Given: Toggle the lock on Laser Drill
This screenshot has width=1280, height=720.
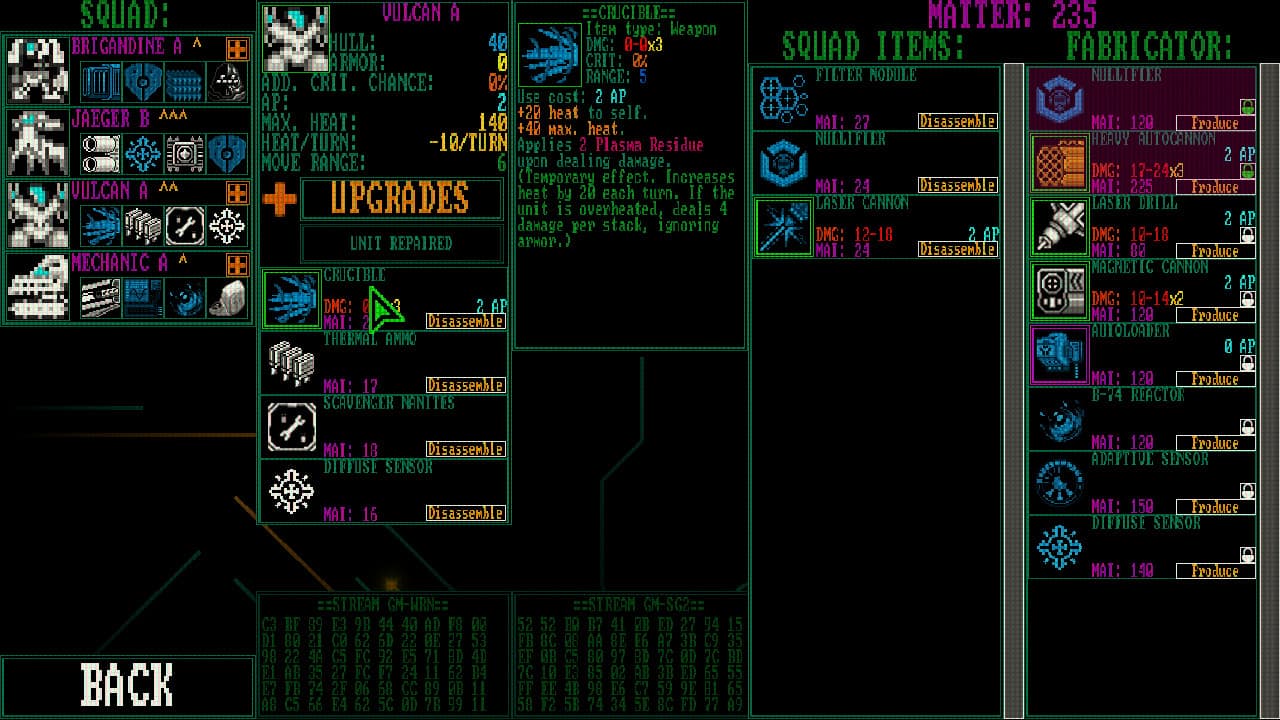Looking at the screenshot, I should [x=1247, y=235].
